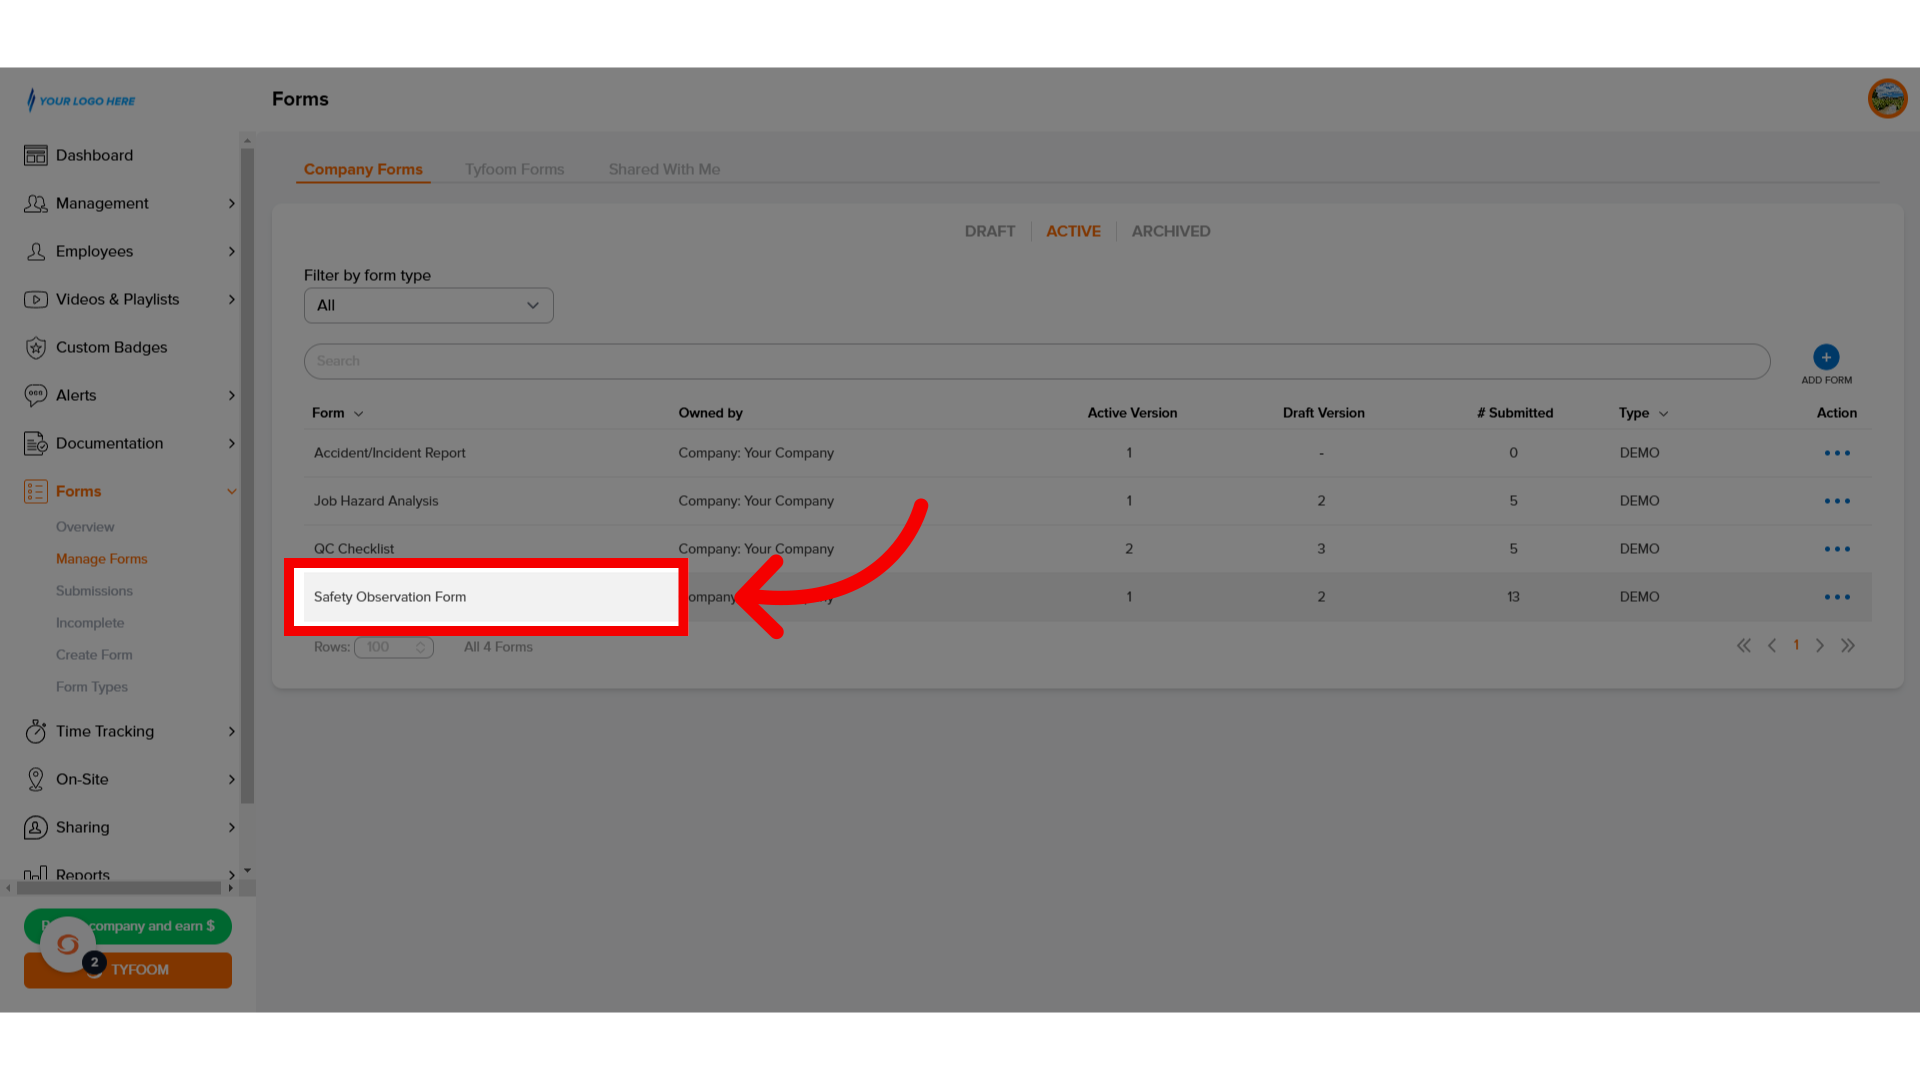Open the Dashboard from the sidebar
The width and height of the screenshot is (1920, 1080).
[94, 155]
